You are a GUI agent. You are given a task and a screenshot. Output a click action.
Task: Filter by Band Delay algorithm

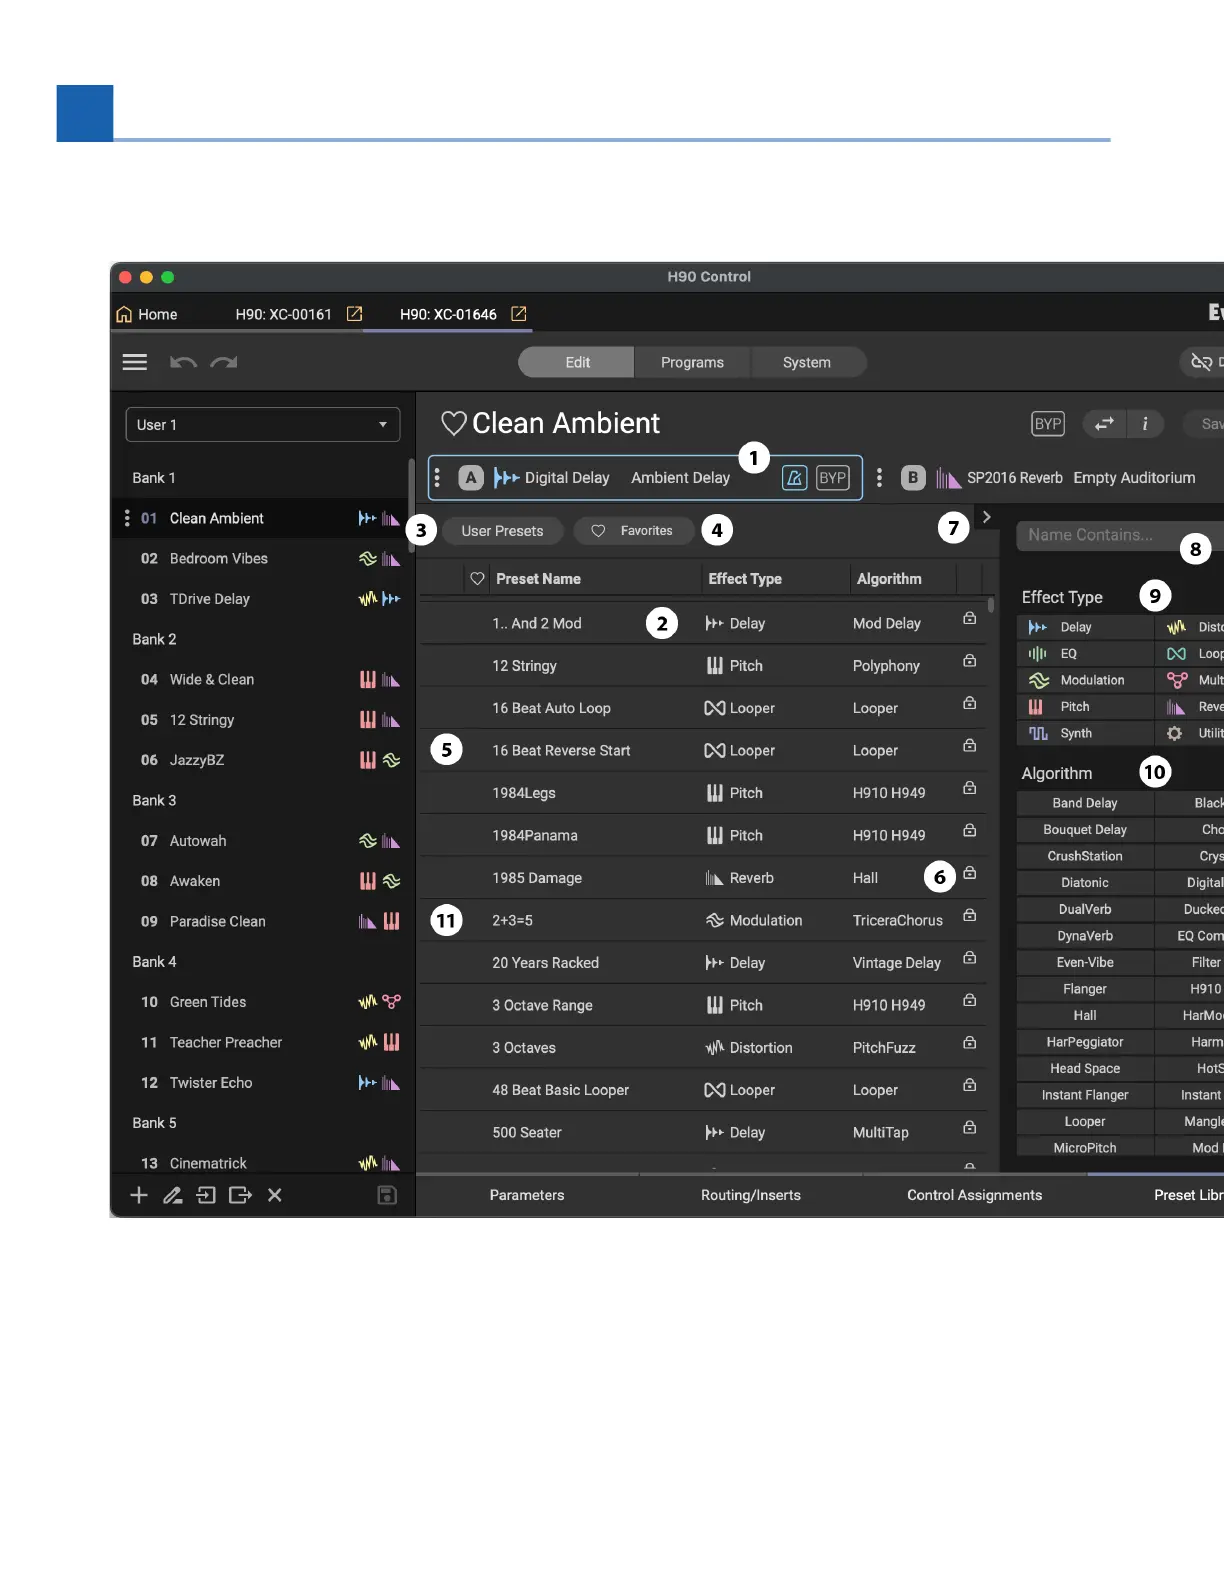[1085, 803]
